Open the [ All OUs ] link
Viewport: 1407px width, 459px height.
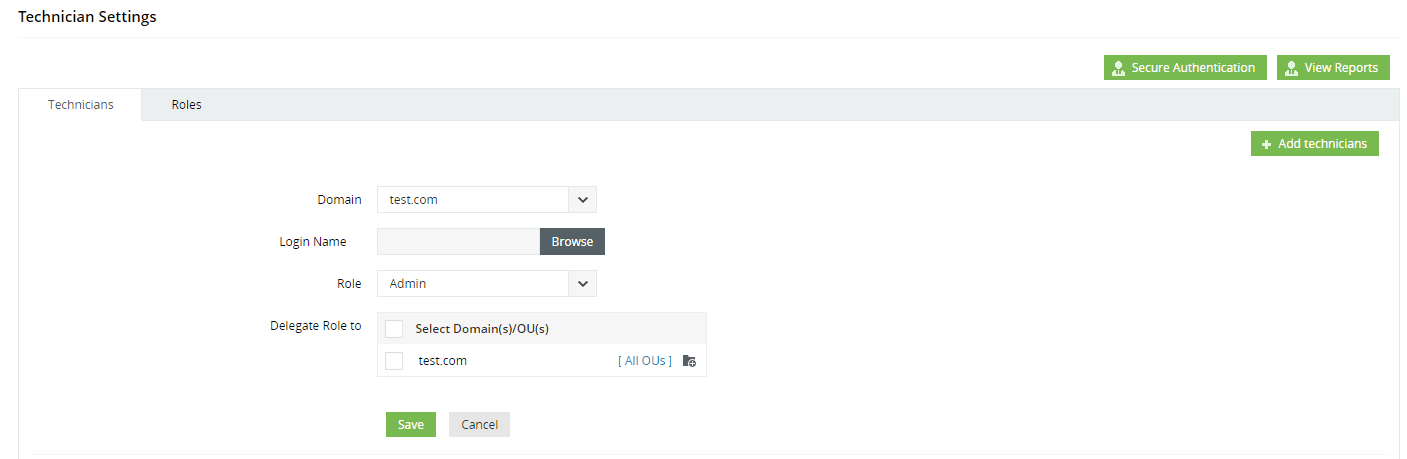[645, 361]
